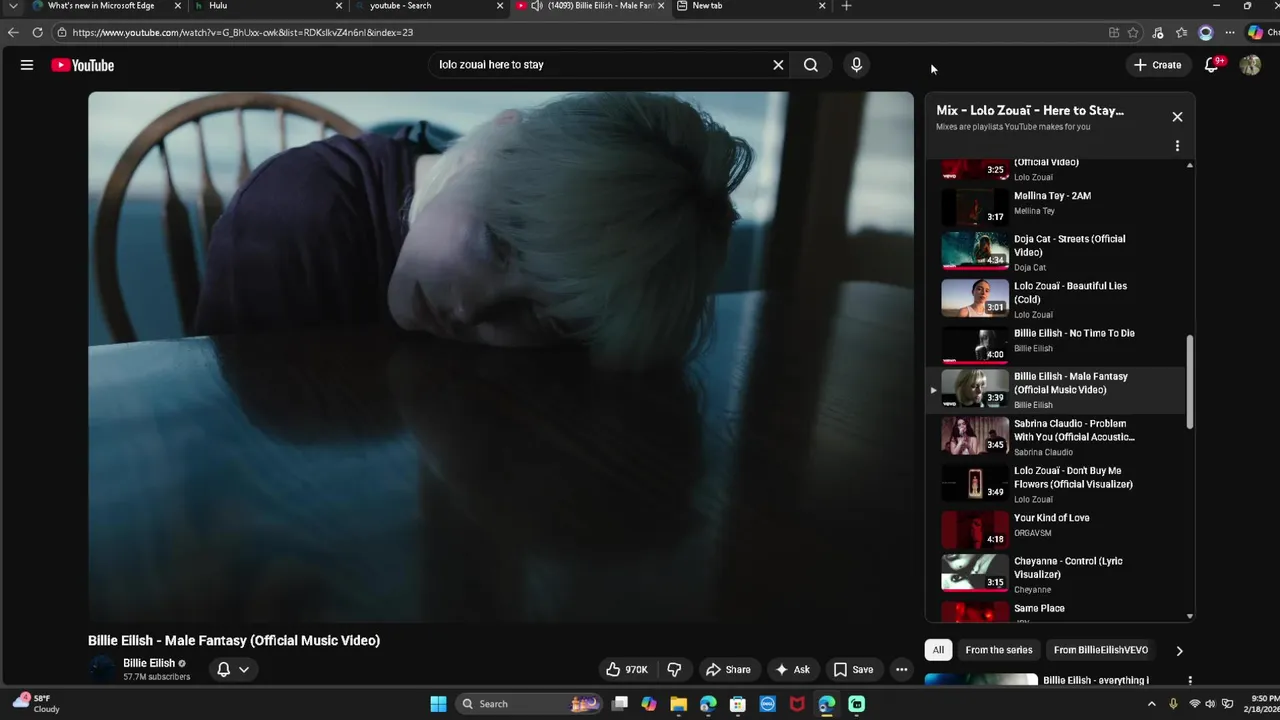Open YouTube notifications bell
The image size is (1280, 720).
[1211, 65]
